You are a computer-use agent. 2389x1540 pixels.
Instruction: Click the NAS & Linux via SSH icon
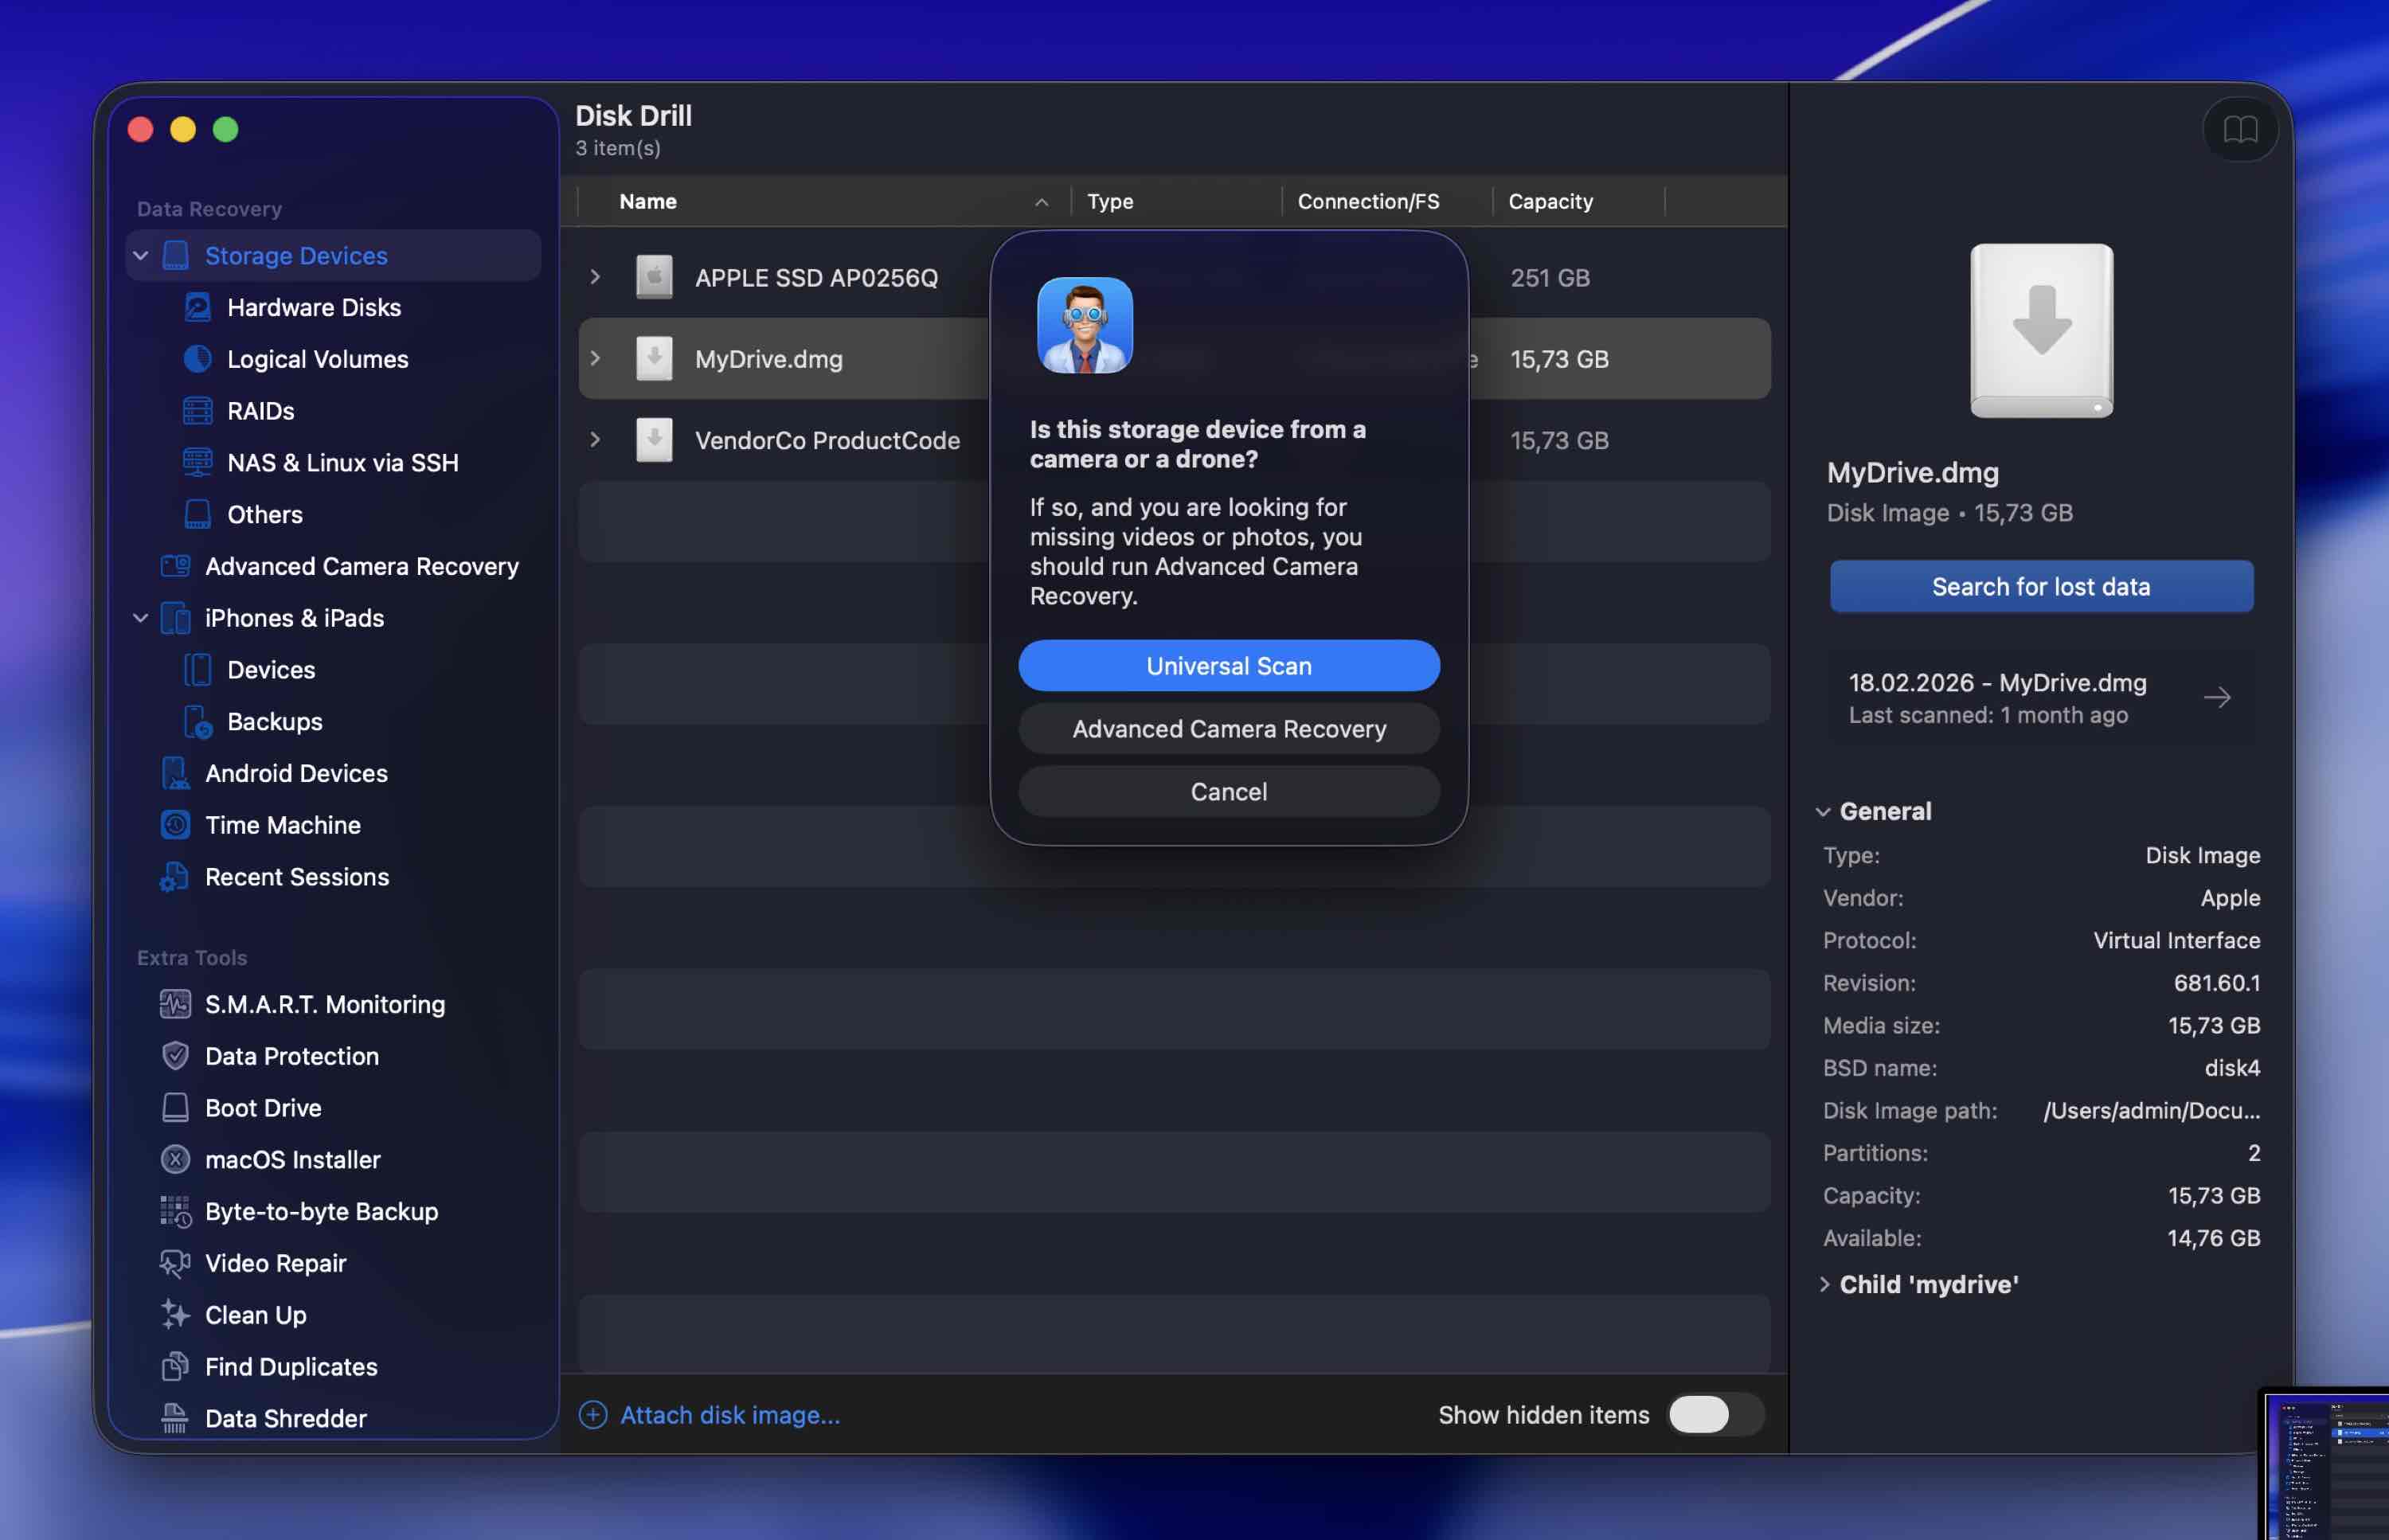[x=198, y=462]
